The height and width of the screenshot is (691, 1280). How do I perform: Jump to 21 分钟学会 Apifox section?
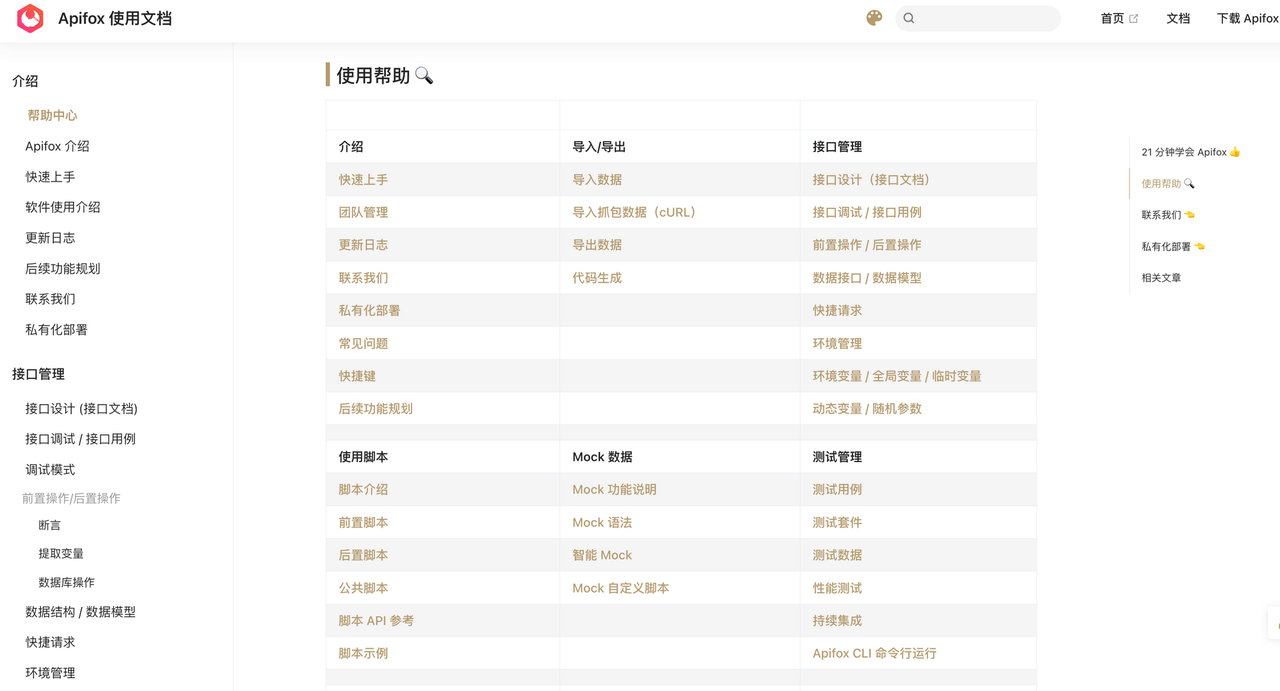click(x=1190, y=152)
